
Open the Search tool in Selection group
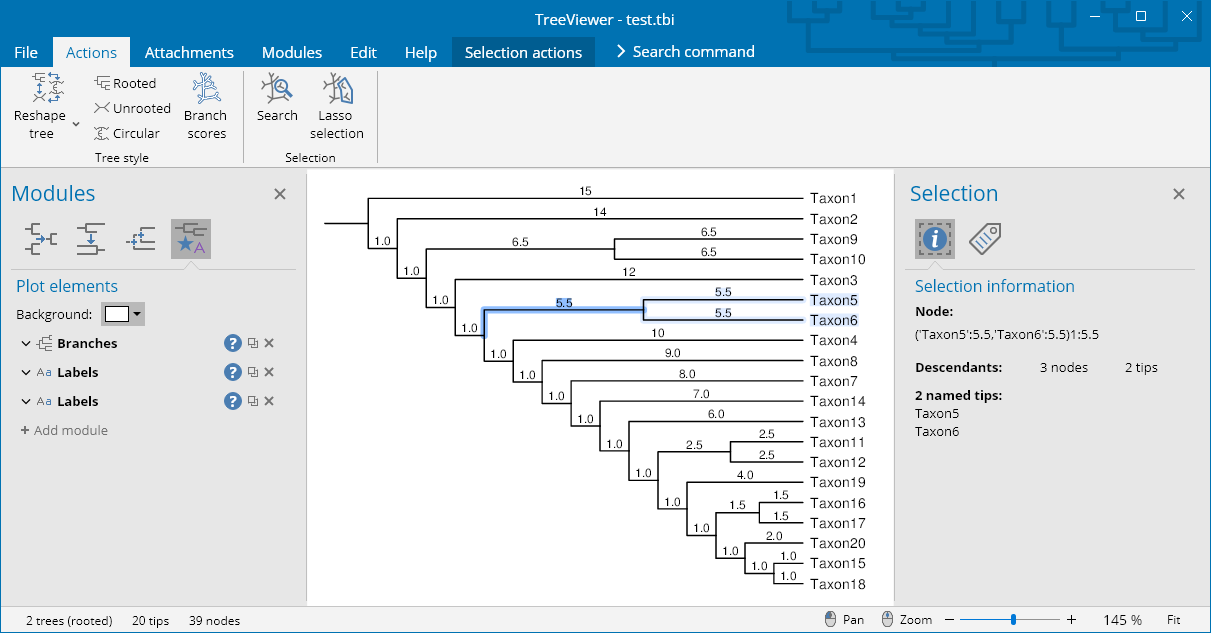277,98
